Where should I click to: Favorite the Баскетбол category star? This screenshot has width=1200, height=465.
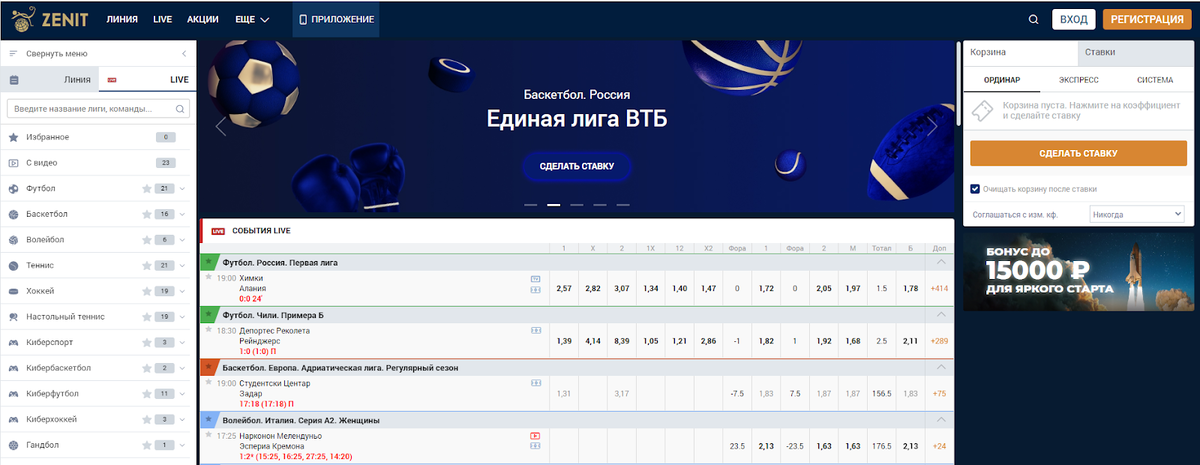[x=146, y=214]
